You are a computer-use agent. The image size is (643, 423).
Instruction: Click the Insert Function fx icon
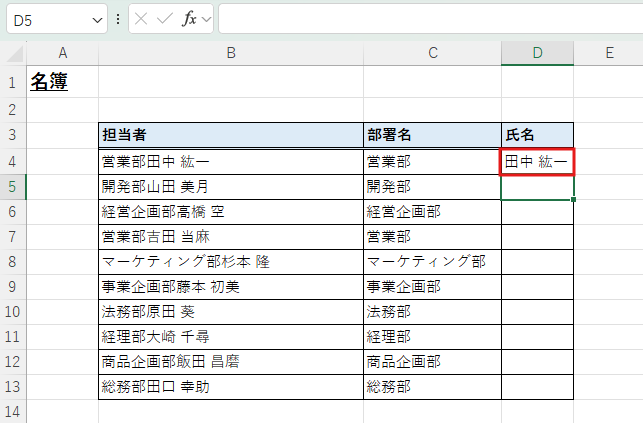[x=188, y=19]
